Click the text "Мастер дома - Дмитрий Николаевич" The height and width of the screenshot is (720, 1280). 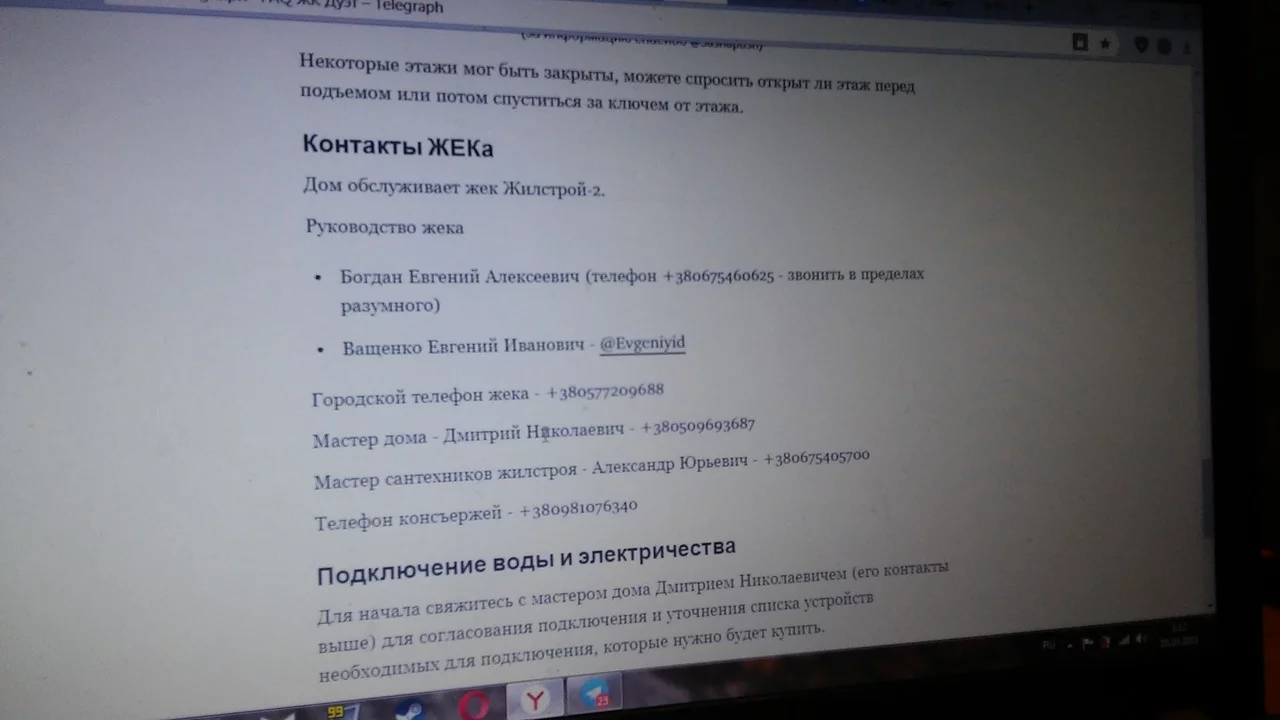[468, 435]
